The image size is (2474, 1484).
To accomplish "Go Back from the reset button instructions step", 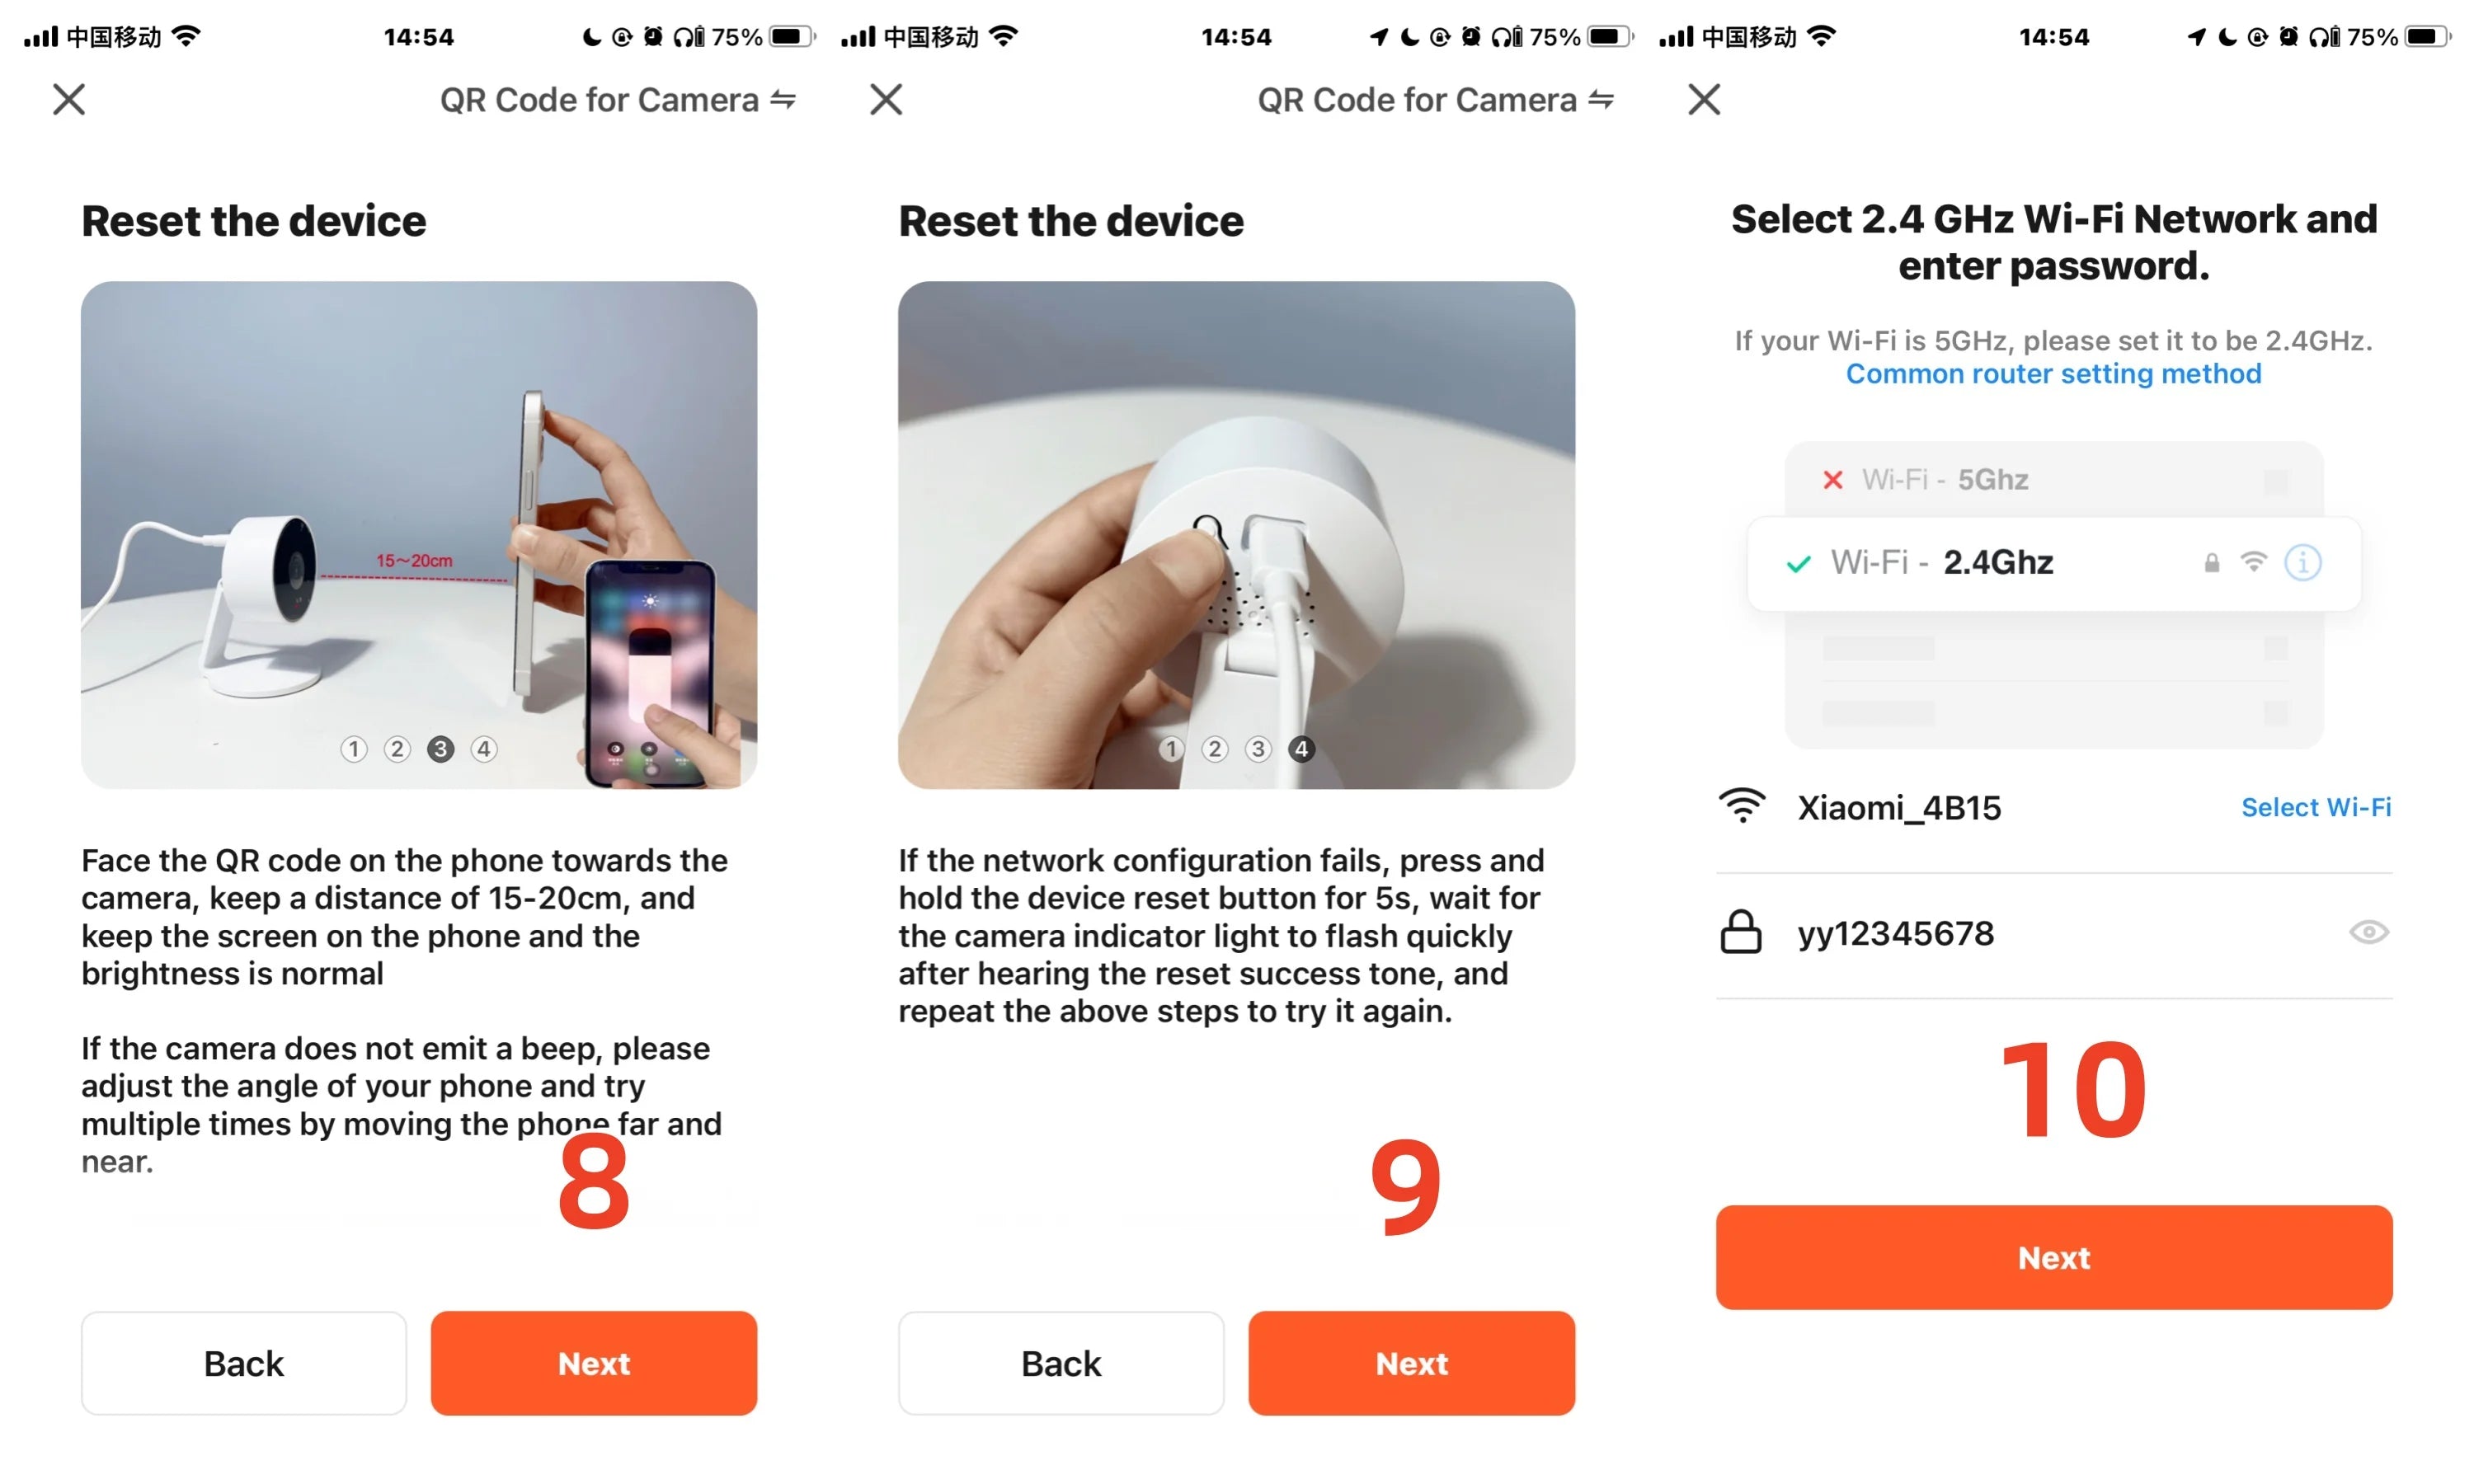I will (1061, 1363).
